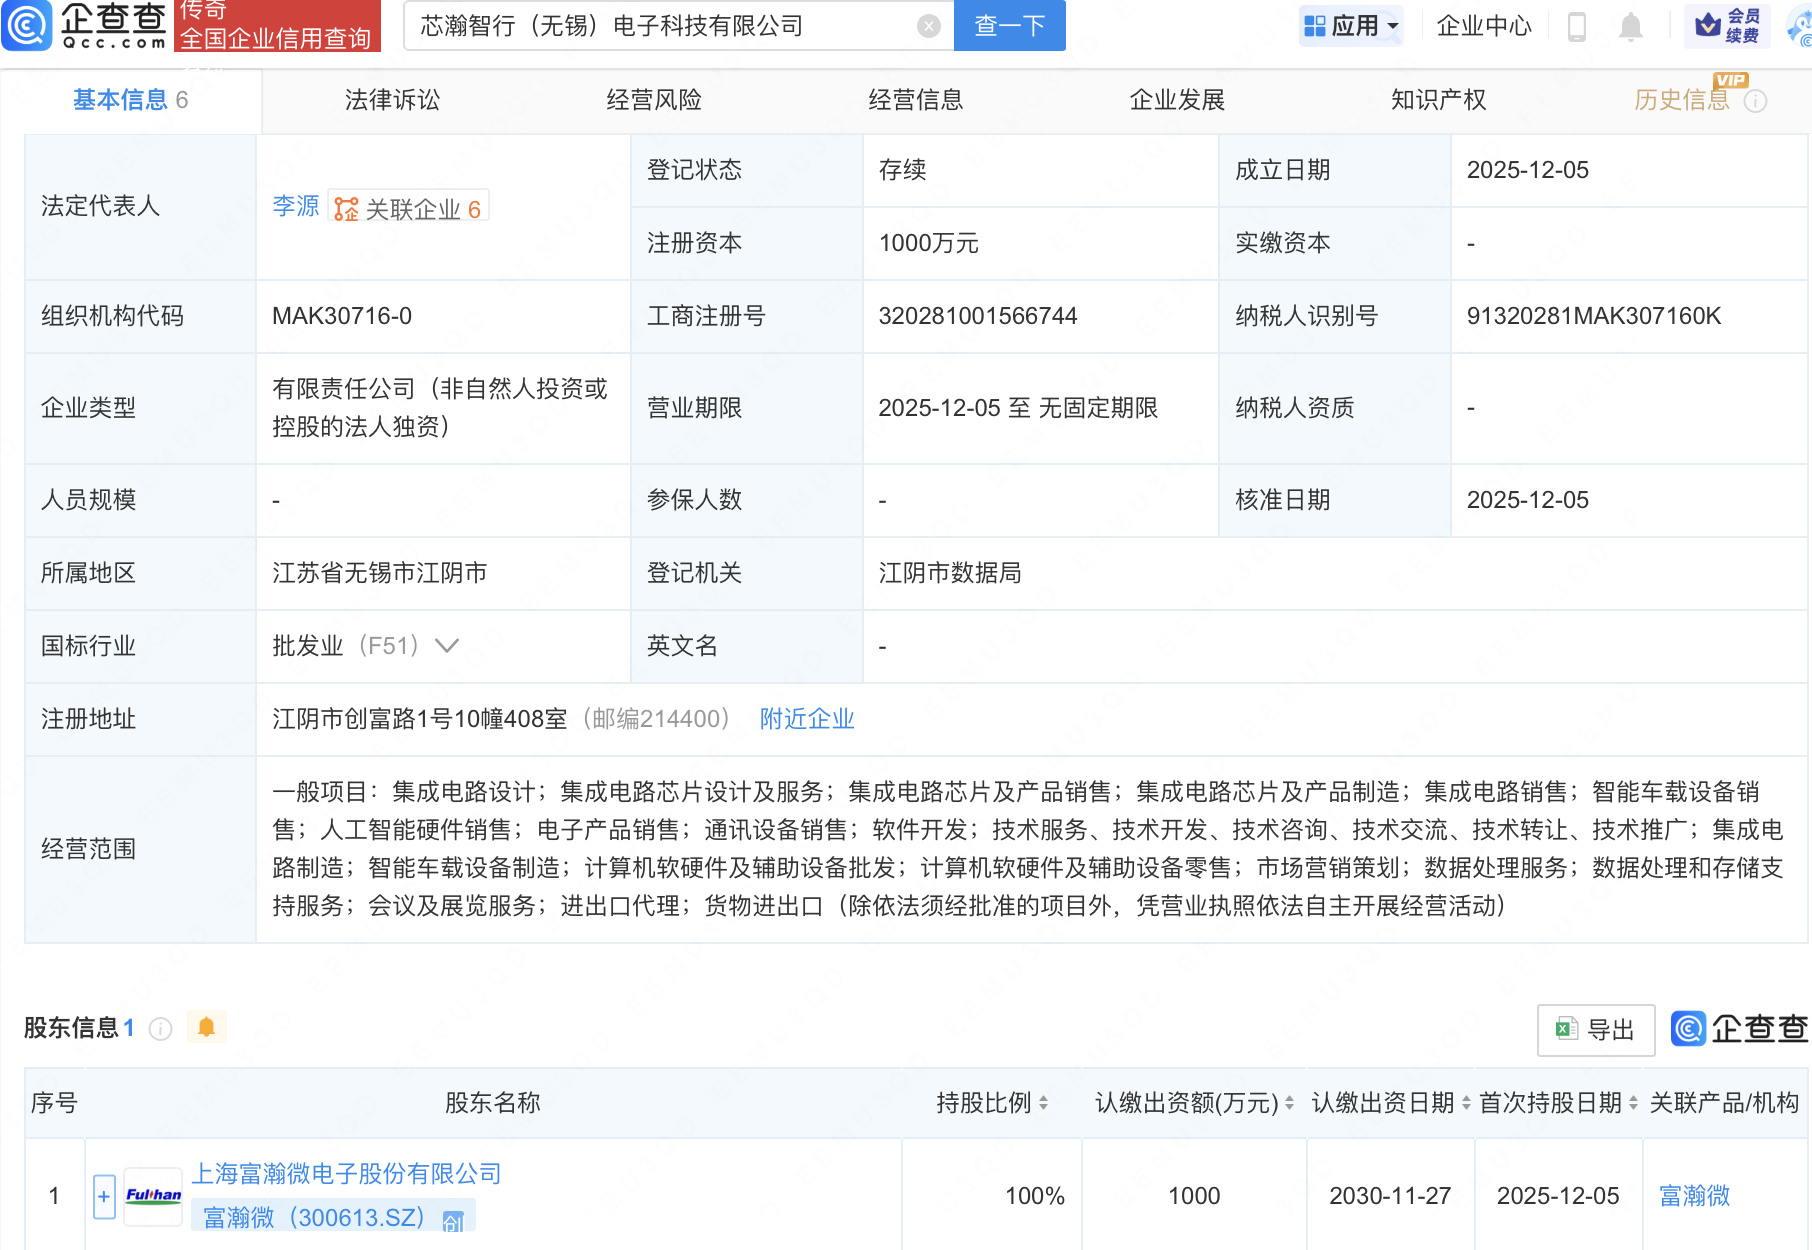Click the info icon beside 股东信息
The width and height of the screenshot is (1812, 1250).
[x=160, y=1028]
